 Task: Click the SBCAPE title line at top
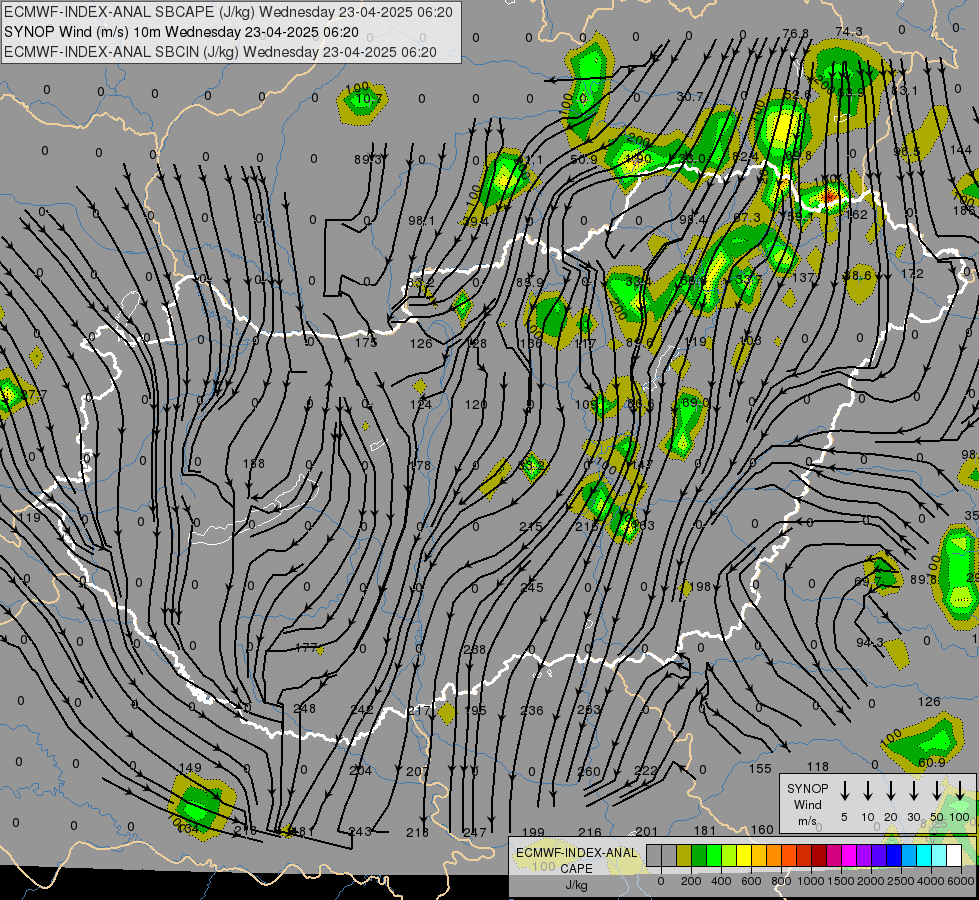228,12
